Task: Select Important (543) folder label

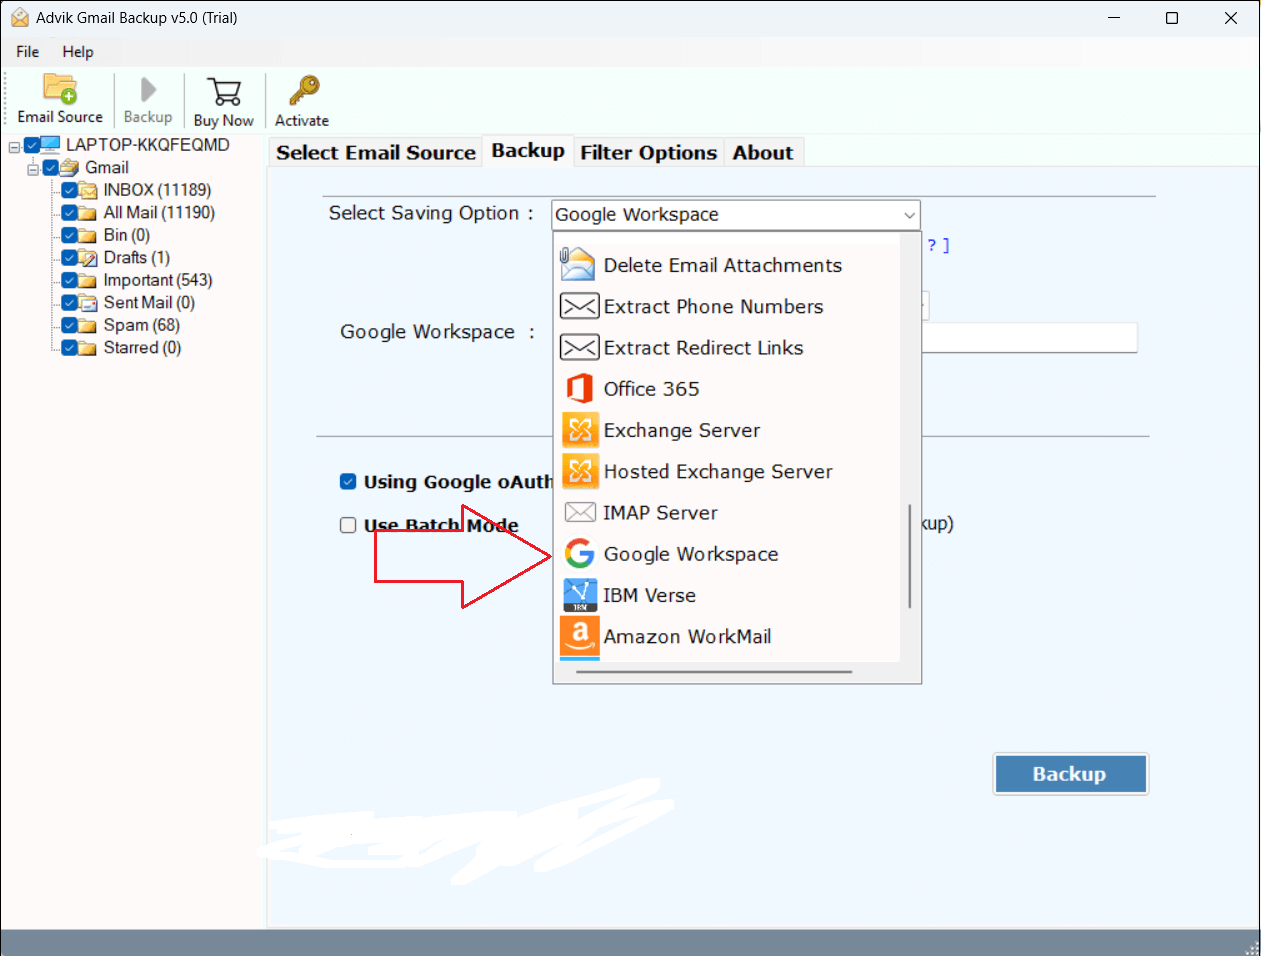Action: tap(158, 281)
